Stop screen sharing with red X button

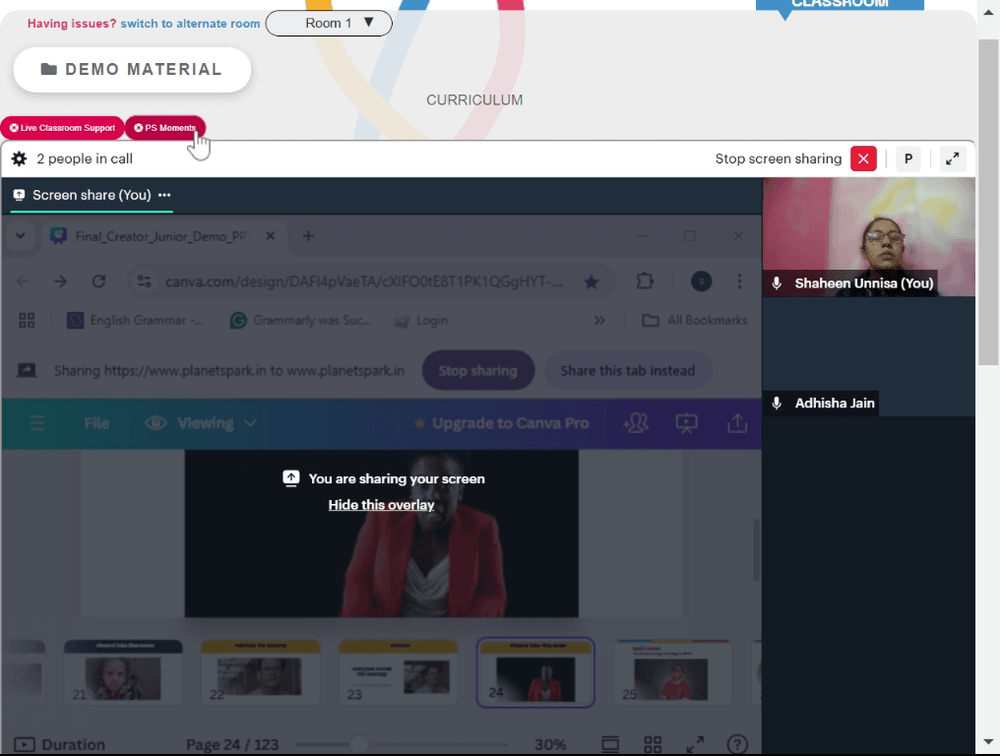pos(863,159)
